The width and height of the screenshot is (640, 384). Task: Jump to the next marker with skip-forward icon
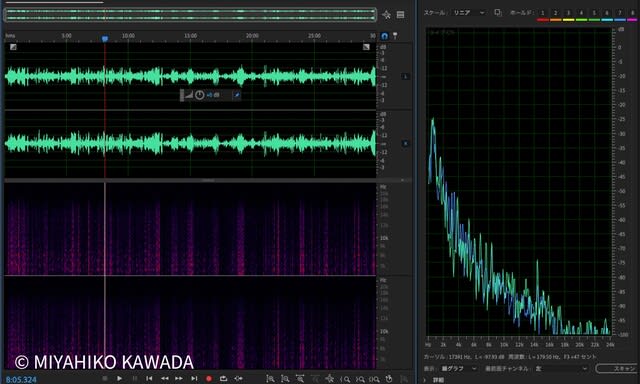click(x=194, y=378)
